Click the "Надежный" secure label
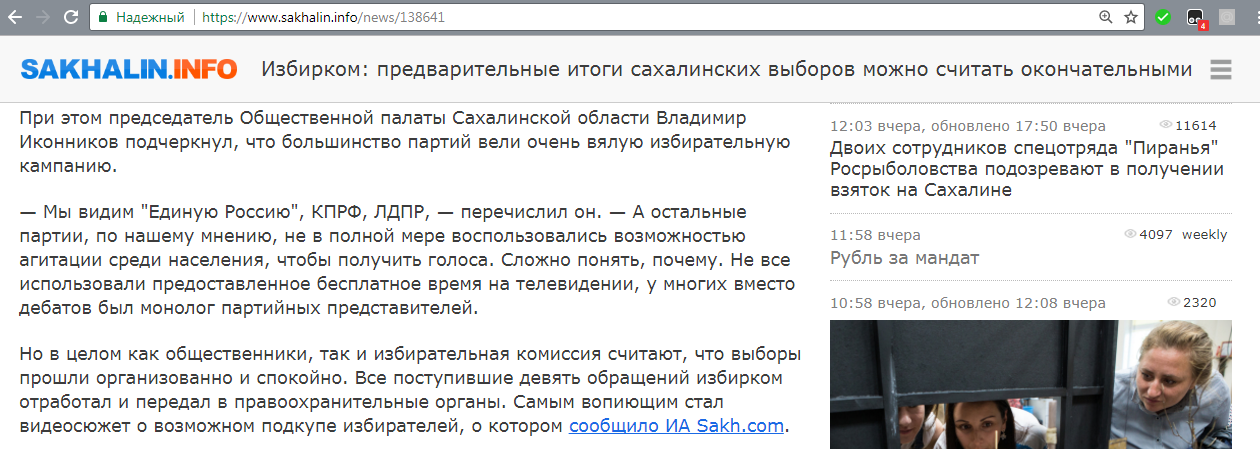This screenshot has height=449, width=1260. [150, 17]
